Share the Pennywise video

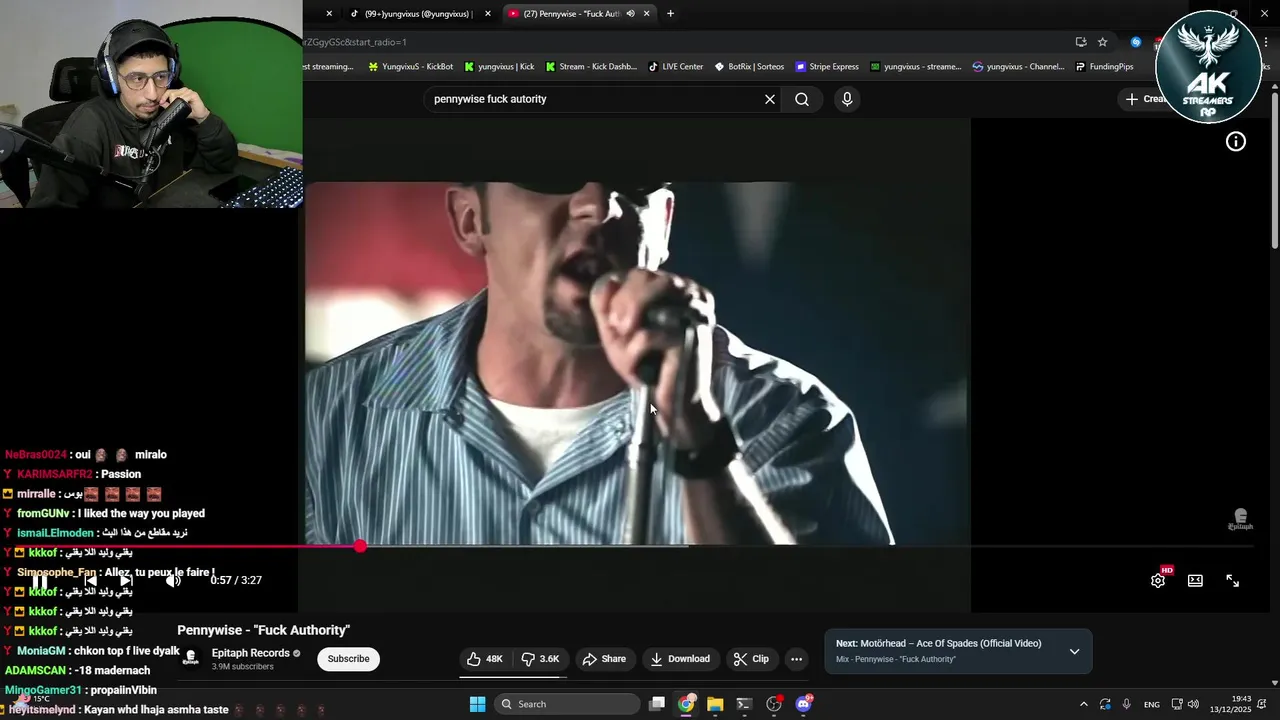pos(604,659)
